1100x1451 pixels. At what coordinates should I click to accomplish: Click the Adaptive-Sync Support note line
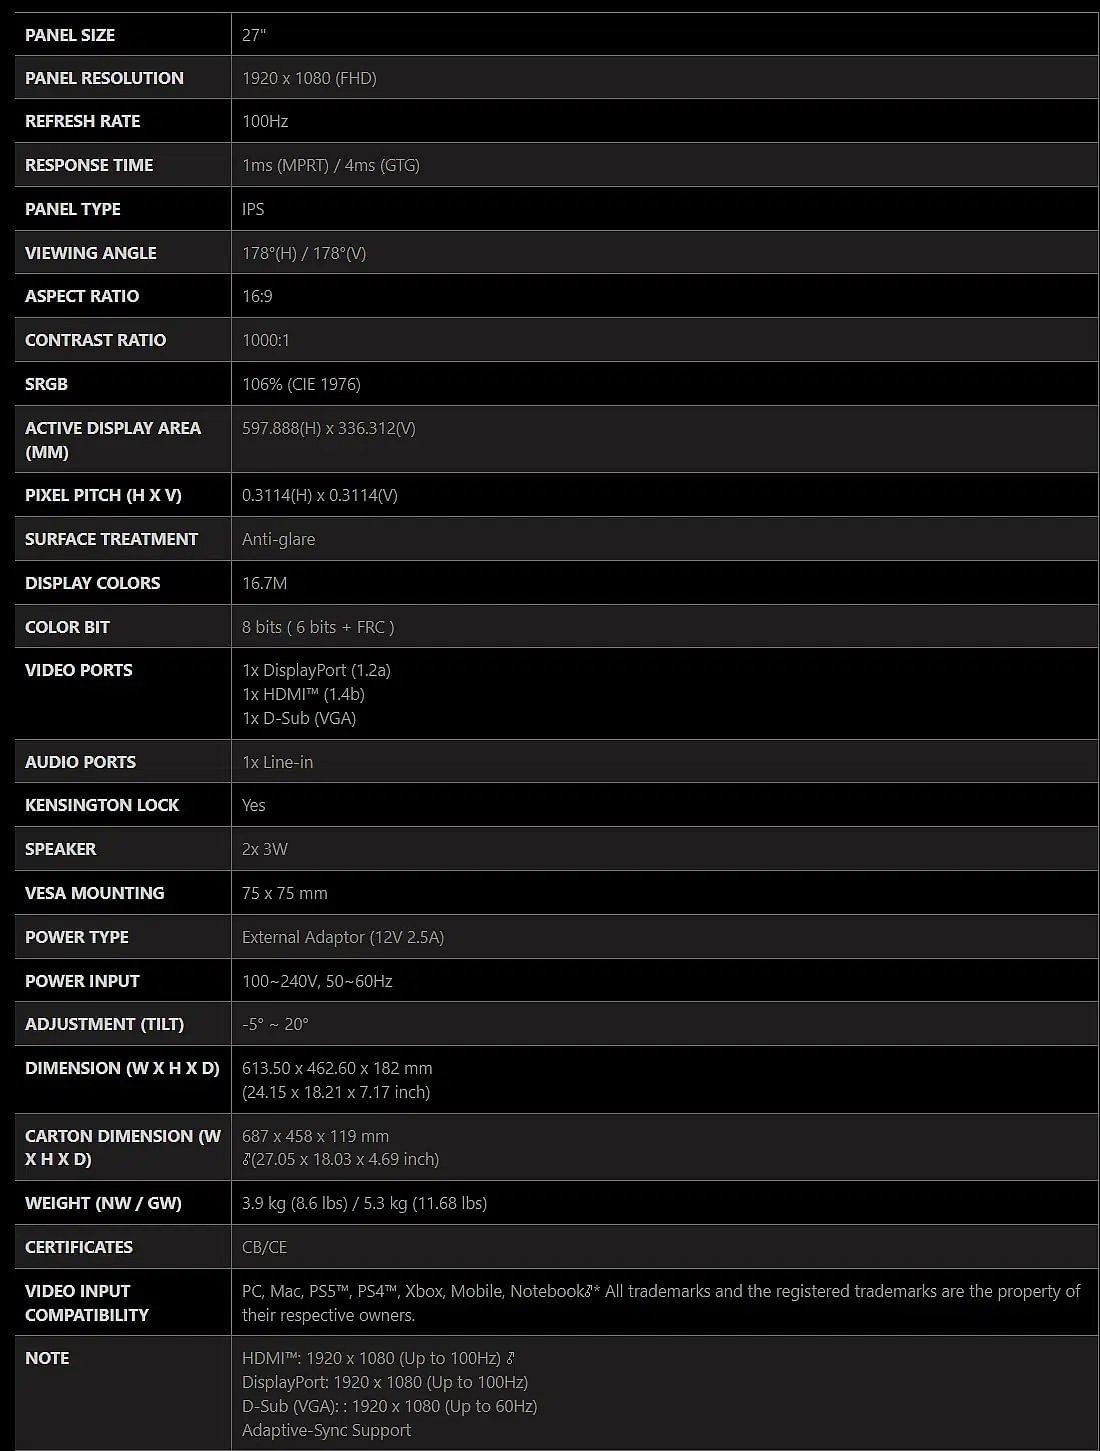326,1430
